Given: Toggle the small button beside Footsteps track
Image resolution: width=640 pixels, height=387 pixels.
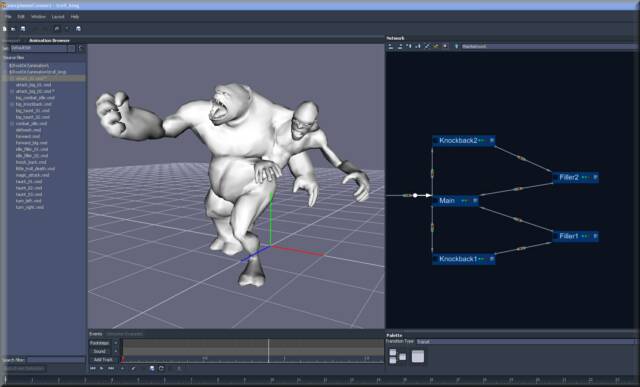Looking at the screenshot, I should click(x=116, y=343).
